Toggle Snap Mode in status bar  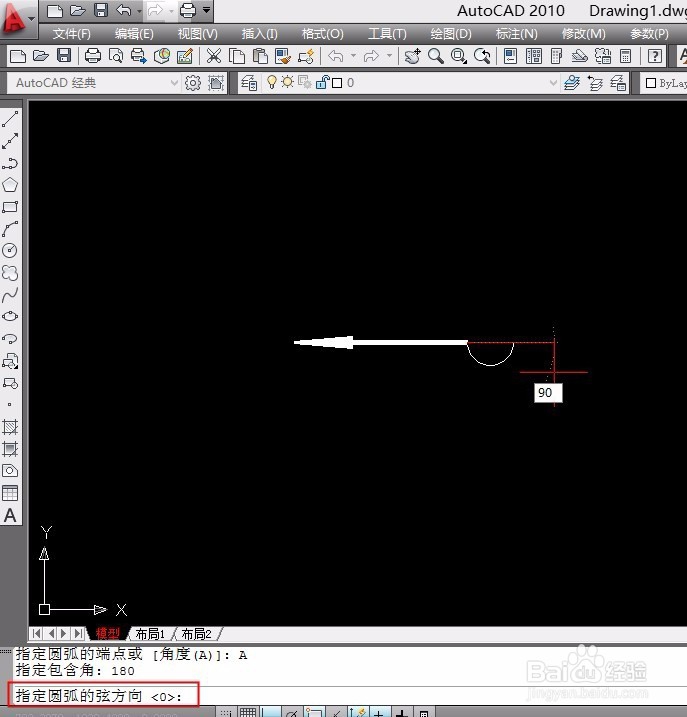225,712
